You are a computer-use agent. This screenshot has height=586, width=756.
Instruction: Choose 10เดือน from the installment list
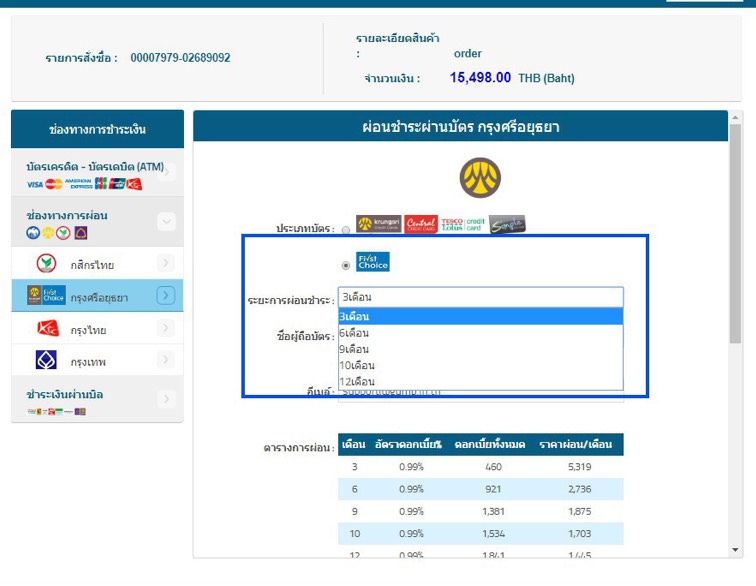tap(481, 365)
